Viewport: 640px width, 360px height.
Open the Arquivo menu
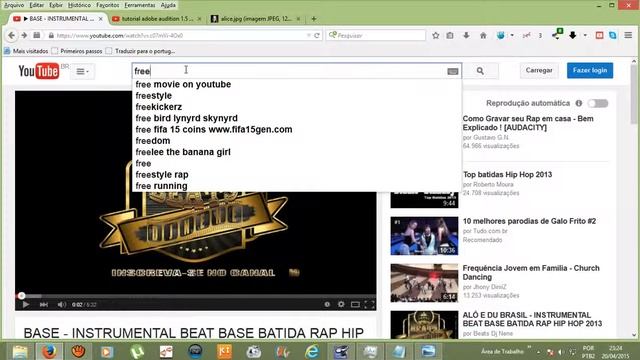tap(14, 5)
